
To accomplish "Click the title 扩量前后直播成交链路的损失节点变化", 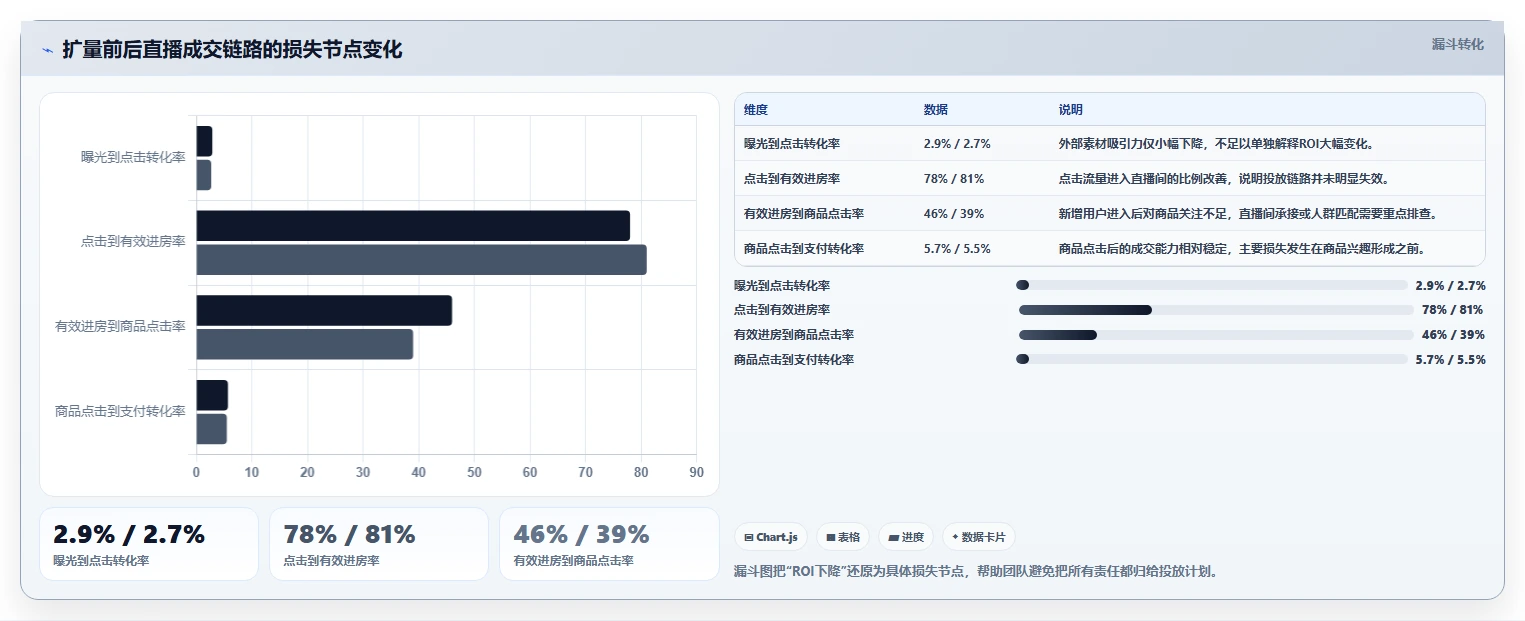I will click(x=232, y=50).
